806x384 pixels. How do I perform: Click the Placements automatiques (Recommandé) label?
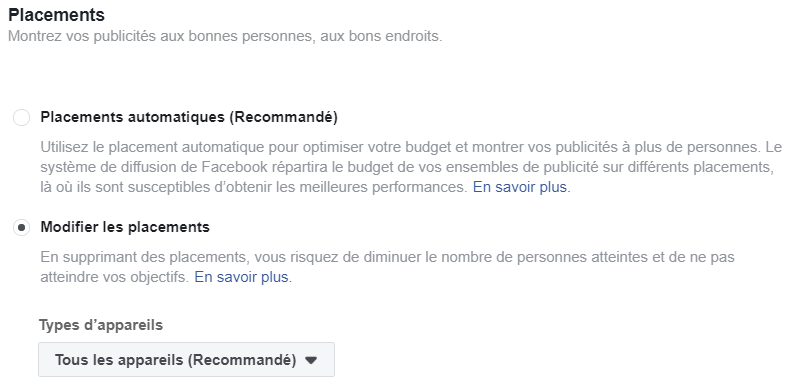189,118
